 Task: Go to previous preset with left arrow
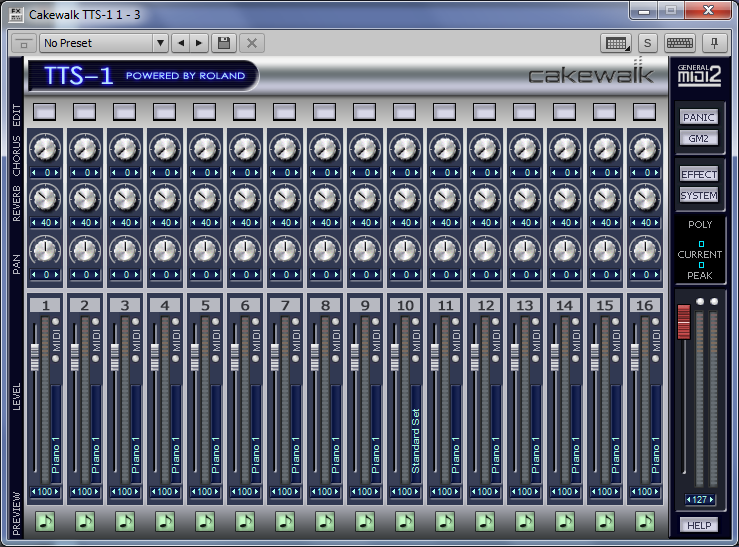pyautogui.click(x=181, y=43)
